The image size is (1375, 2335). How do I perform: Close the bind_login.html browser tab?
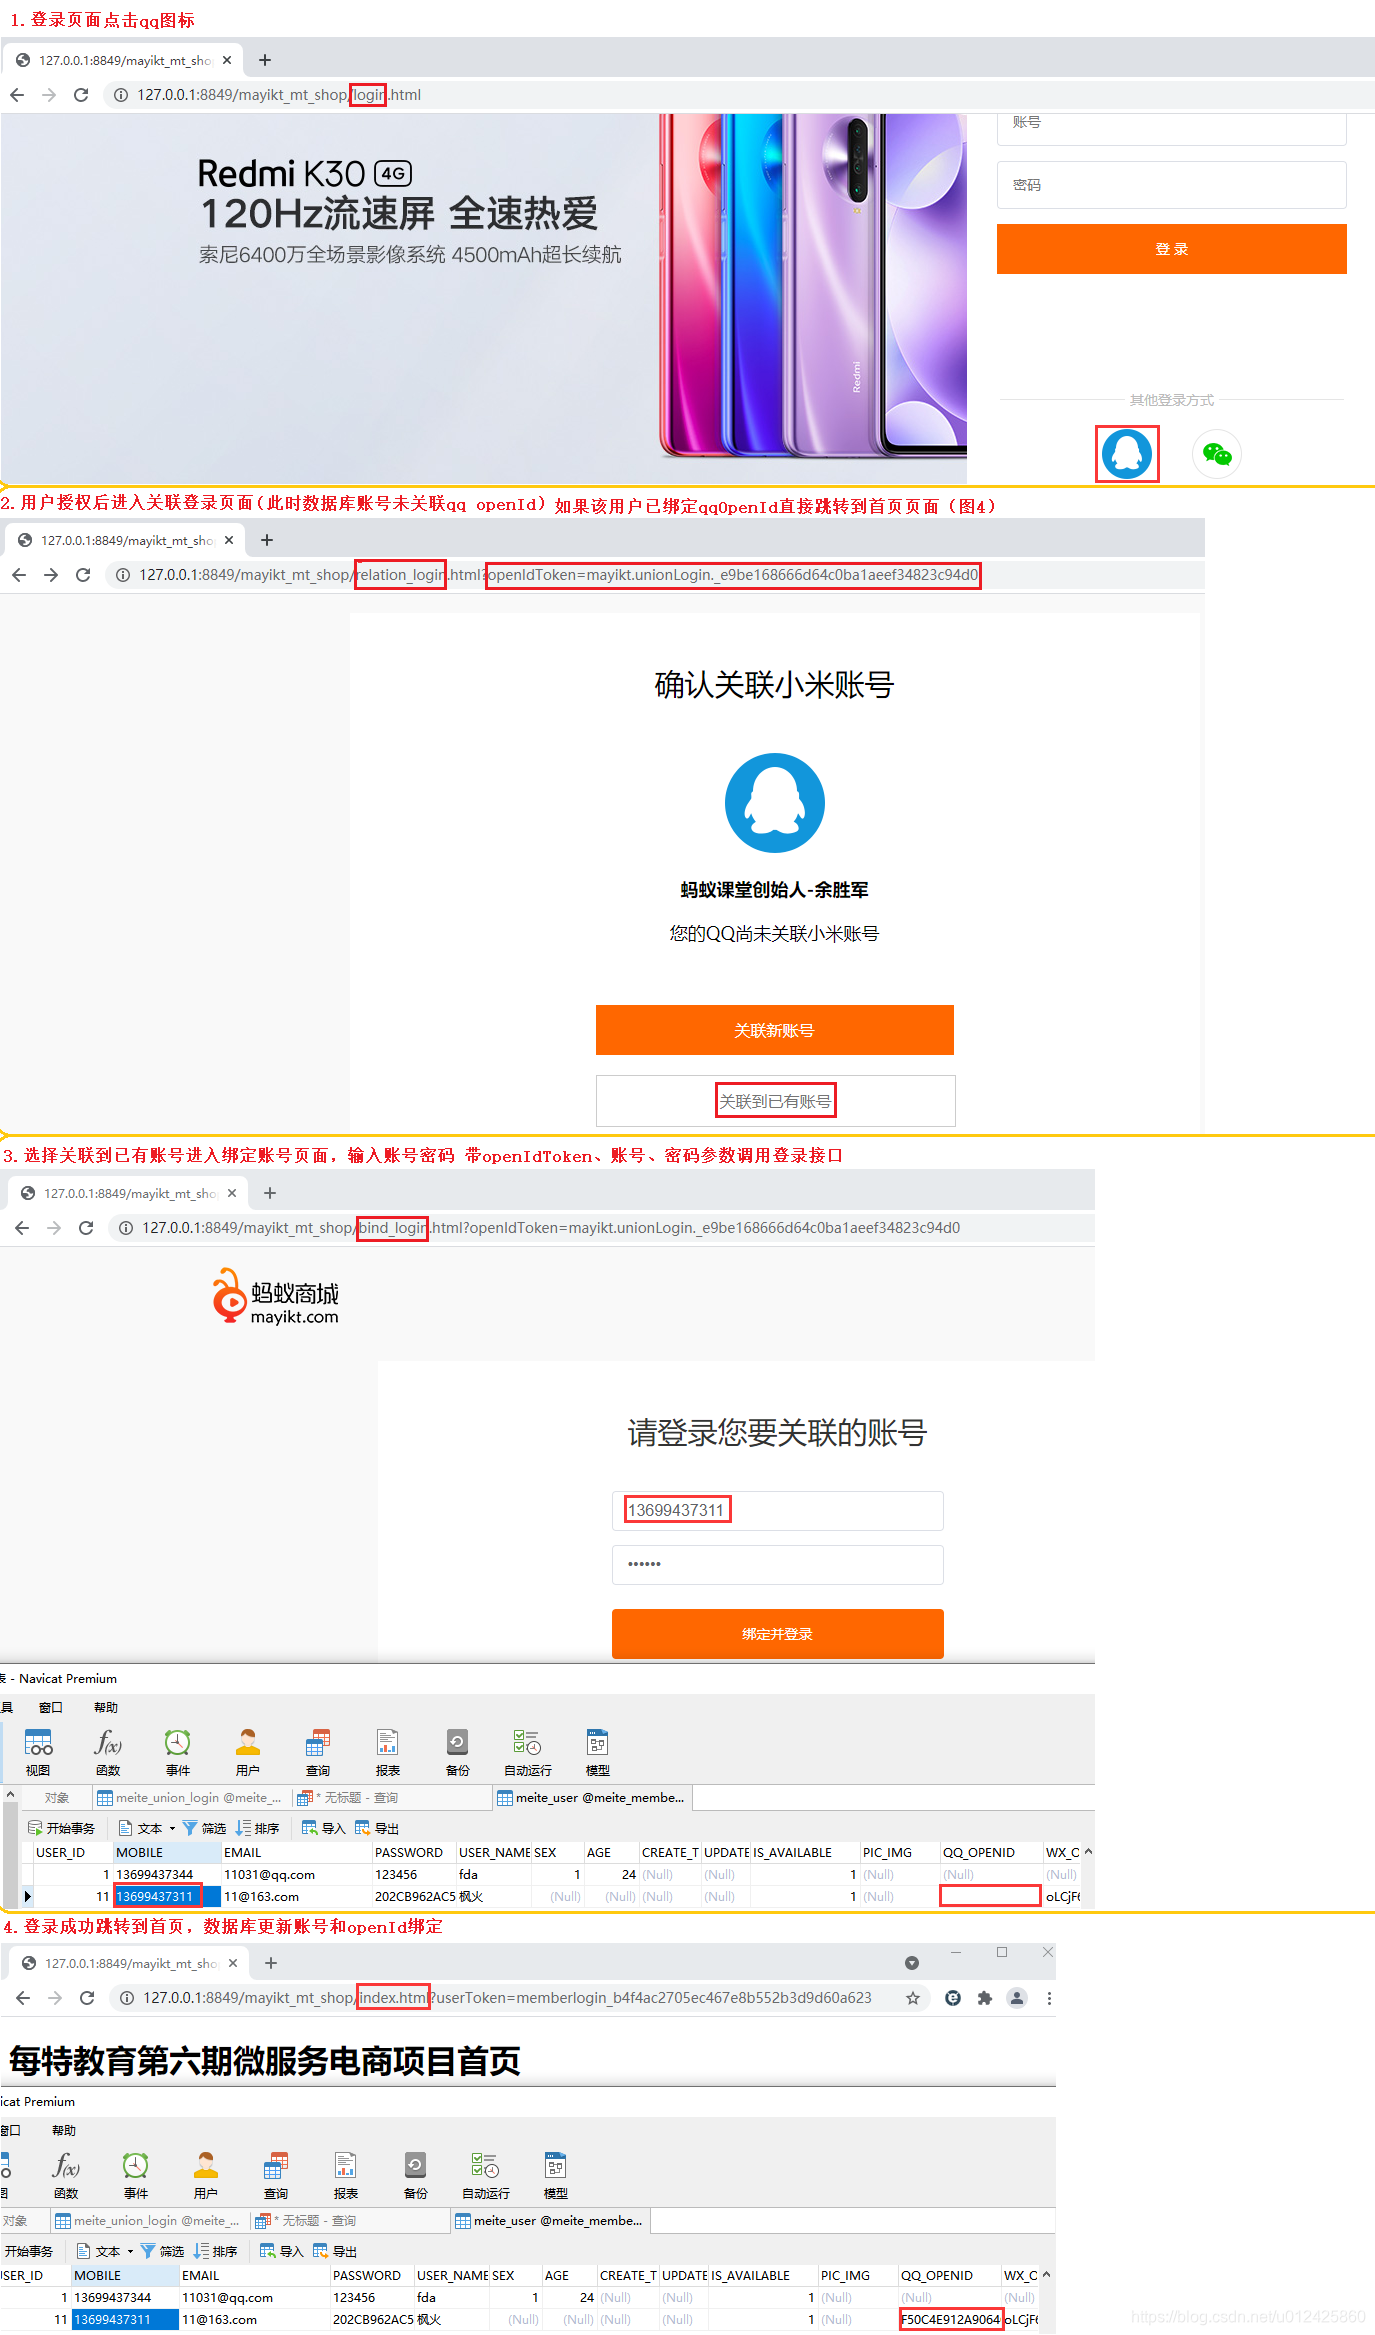pos(232,1193)
